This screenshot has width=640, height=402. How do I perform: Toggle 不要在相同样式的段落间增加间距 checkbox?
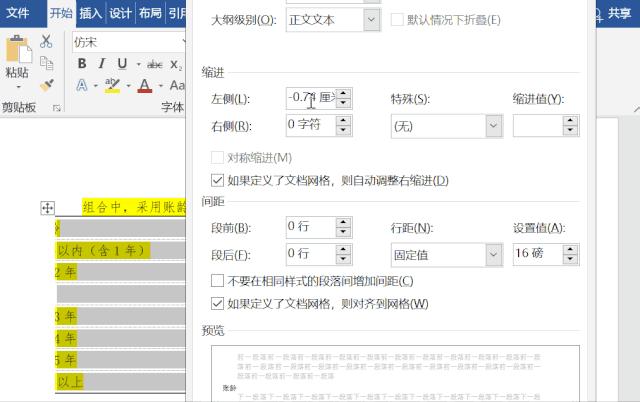click(217, 280)
